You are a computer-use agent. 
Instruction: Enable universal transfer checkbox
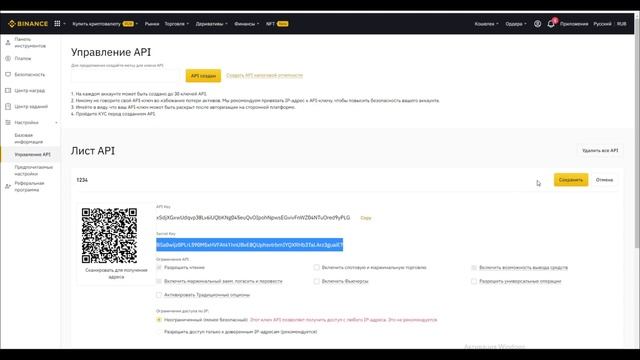pos(473,281)
